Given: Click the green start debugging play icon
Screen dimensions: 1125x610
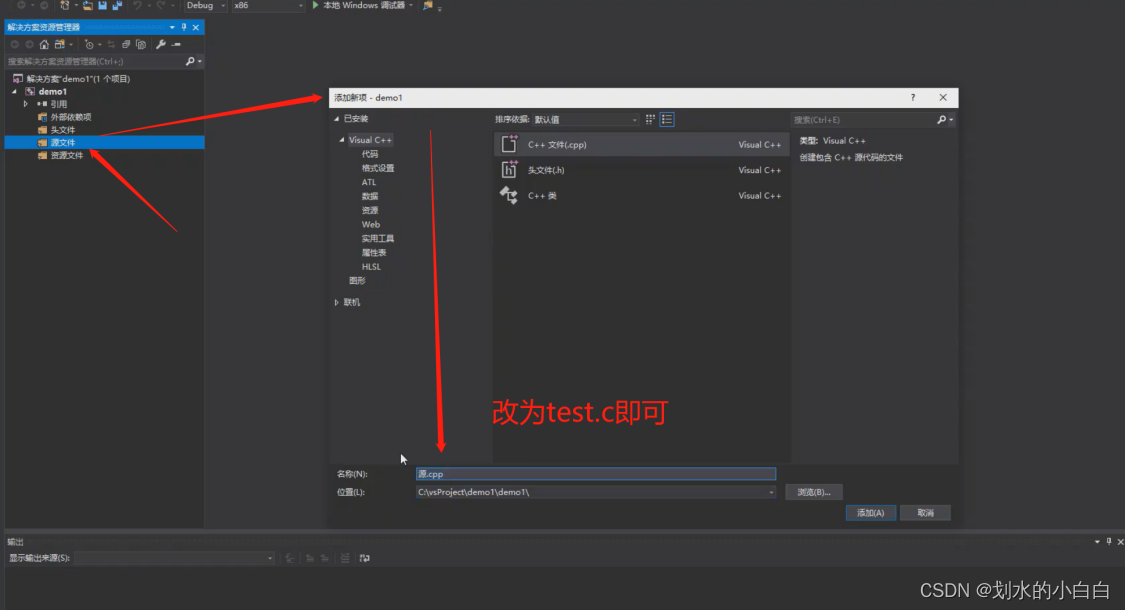Looking at the screenshot, I should [x=315, y=5].
